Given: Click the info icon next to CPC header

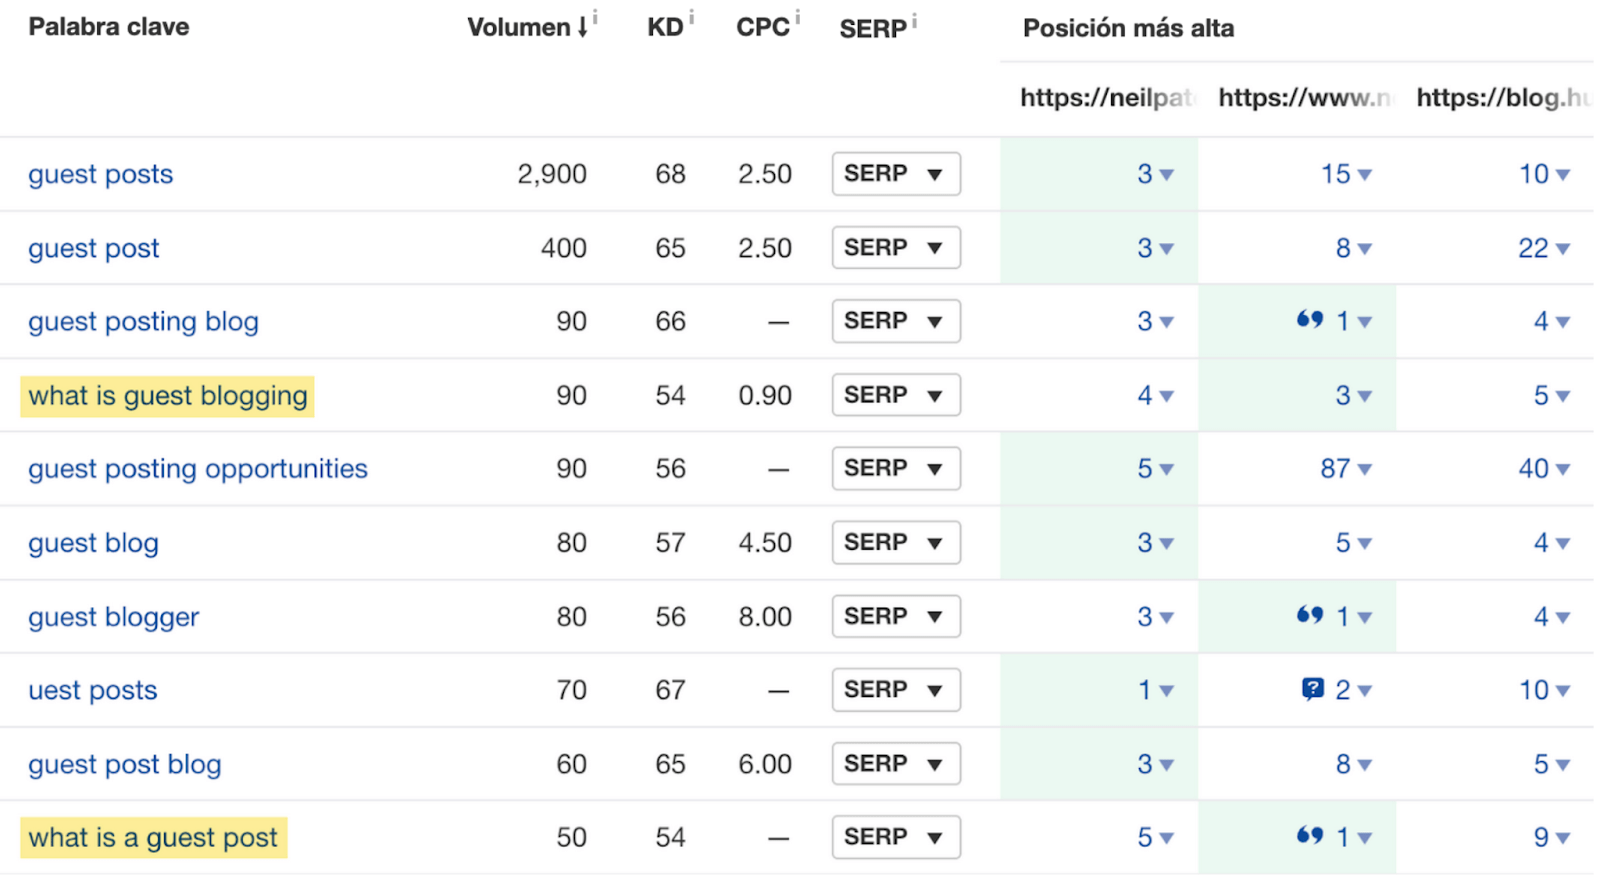Looking at the screenshot, I should [x=797, y=17].
